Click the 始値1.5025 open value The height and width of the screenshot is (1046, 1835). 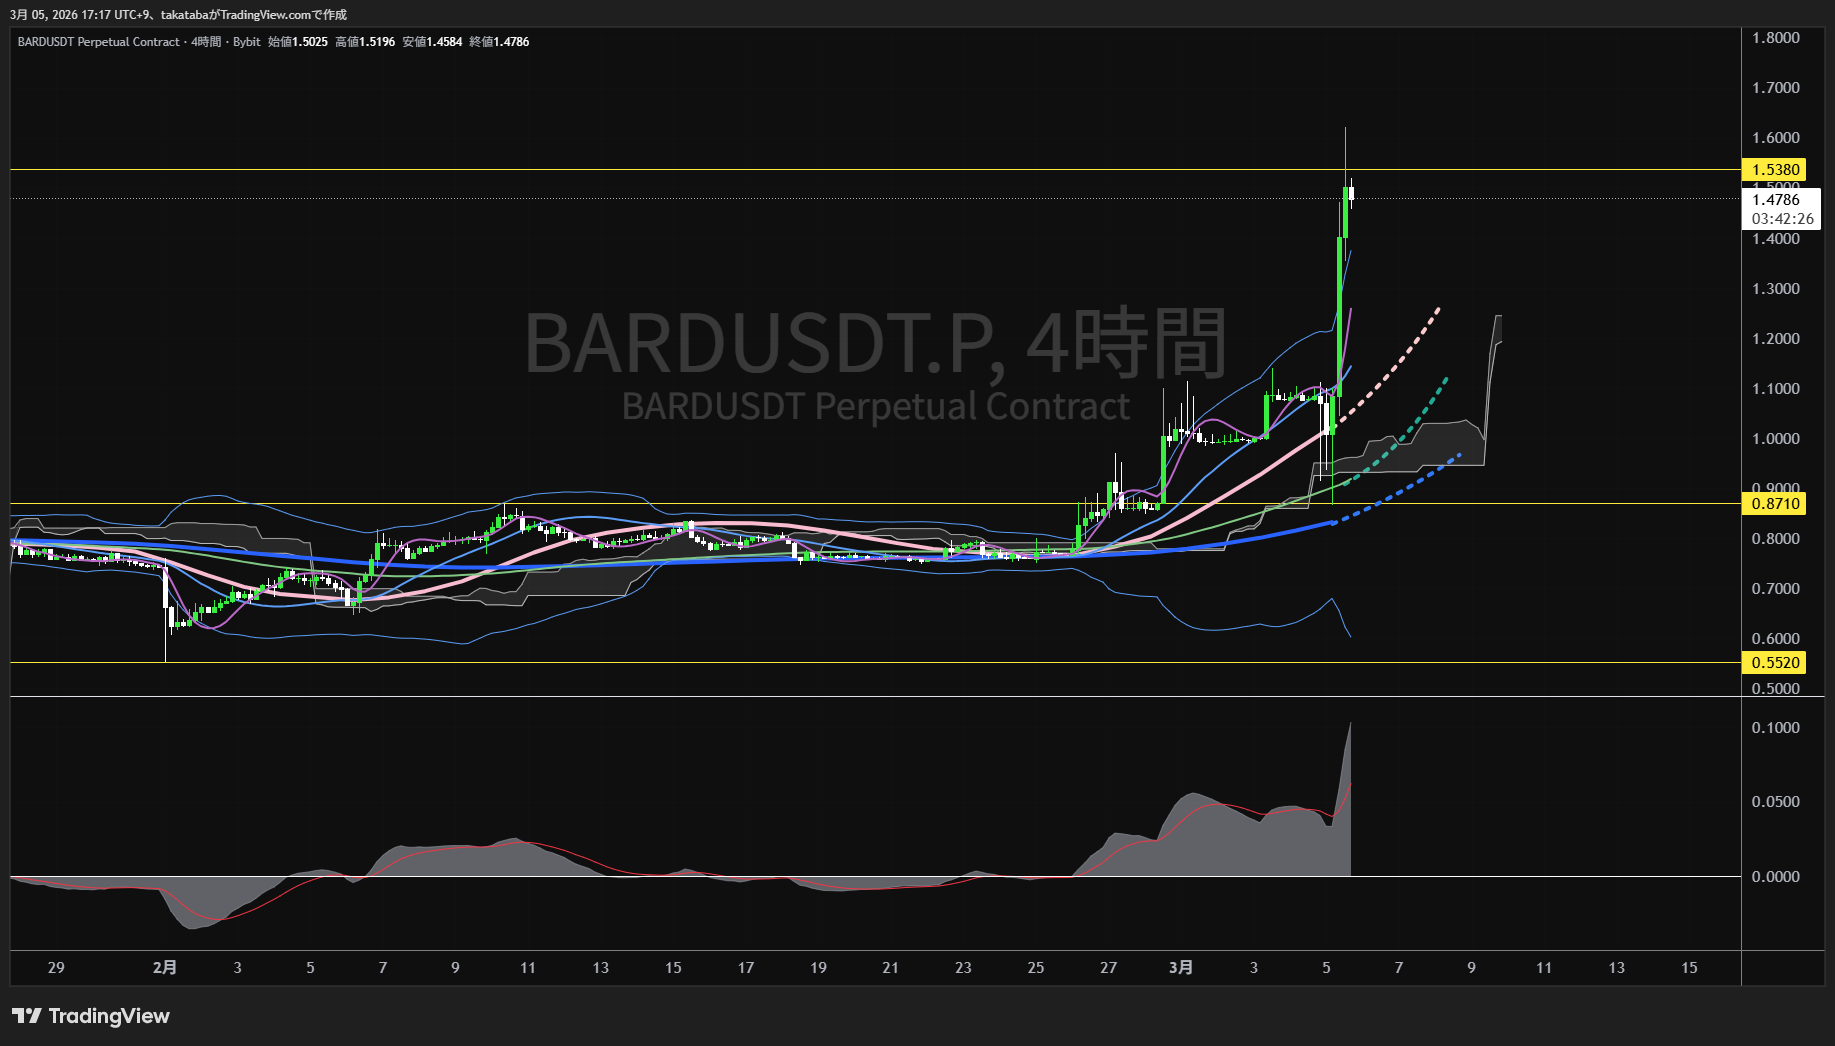click(298, 42)
